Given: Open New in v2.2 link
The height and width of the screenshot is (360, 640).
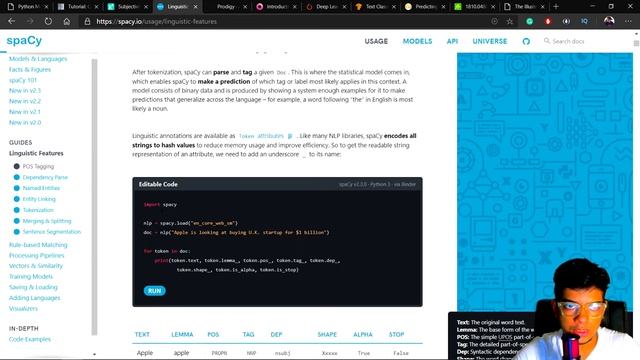Looking at the screenshot, I should point(25,101).
